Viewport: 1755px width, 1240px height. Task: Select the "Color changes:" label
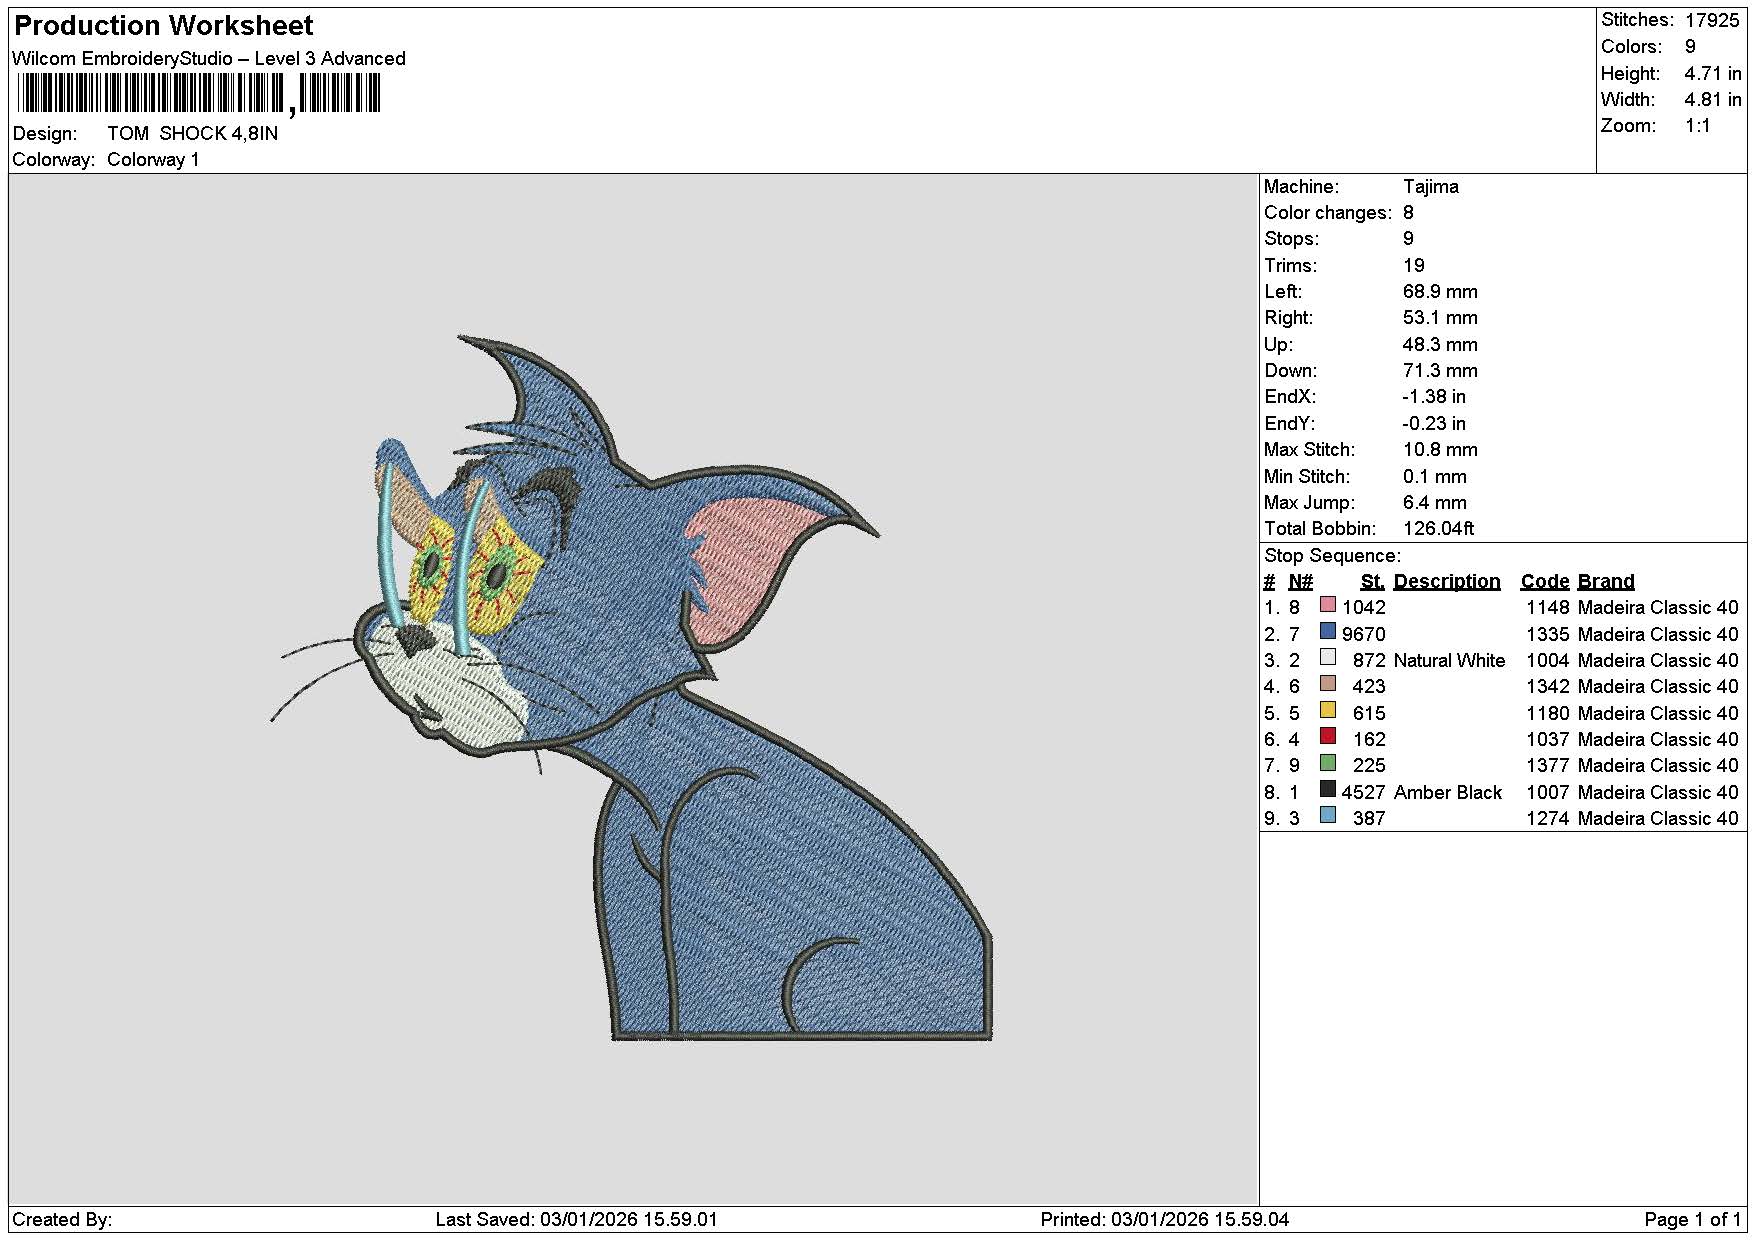pyautogui.click(x=1328, y=213)
